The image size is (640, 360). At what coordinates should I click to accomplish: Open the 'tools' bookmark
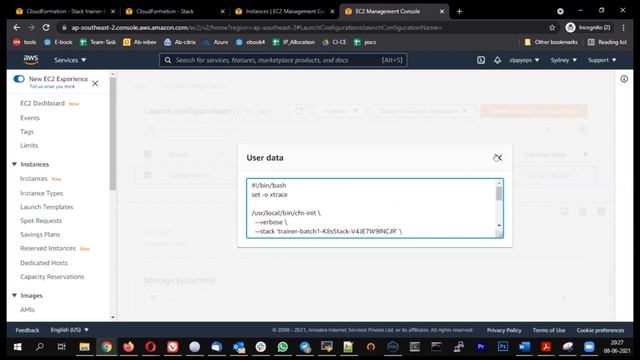tap(25, 42)
